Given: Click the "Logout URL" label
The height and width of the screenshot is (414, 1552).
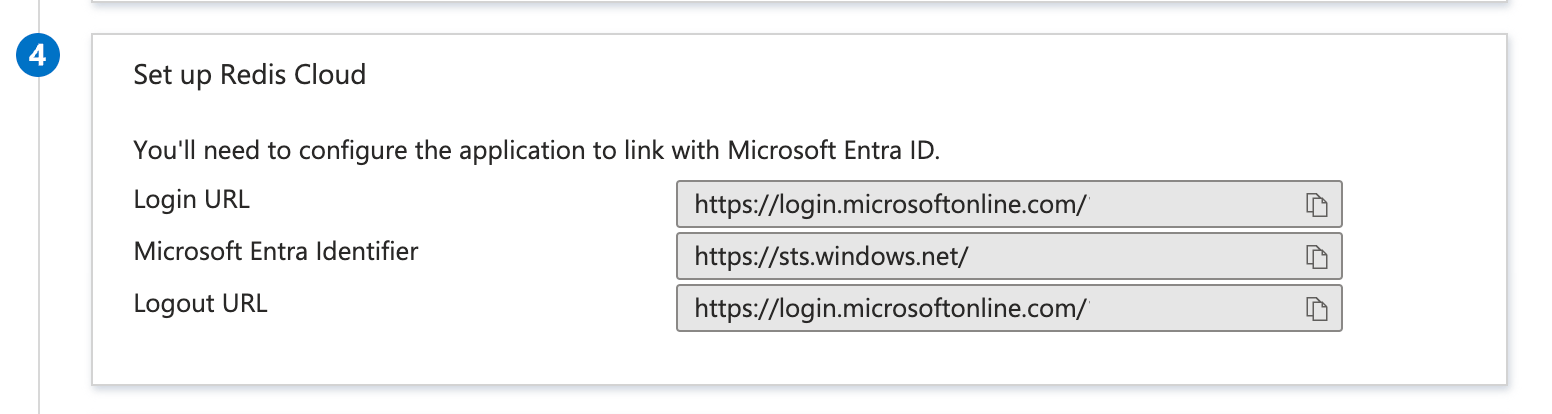Looking at the screenshot, I should pyautogui.click(x=200, y=303).
